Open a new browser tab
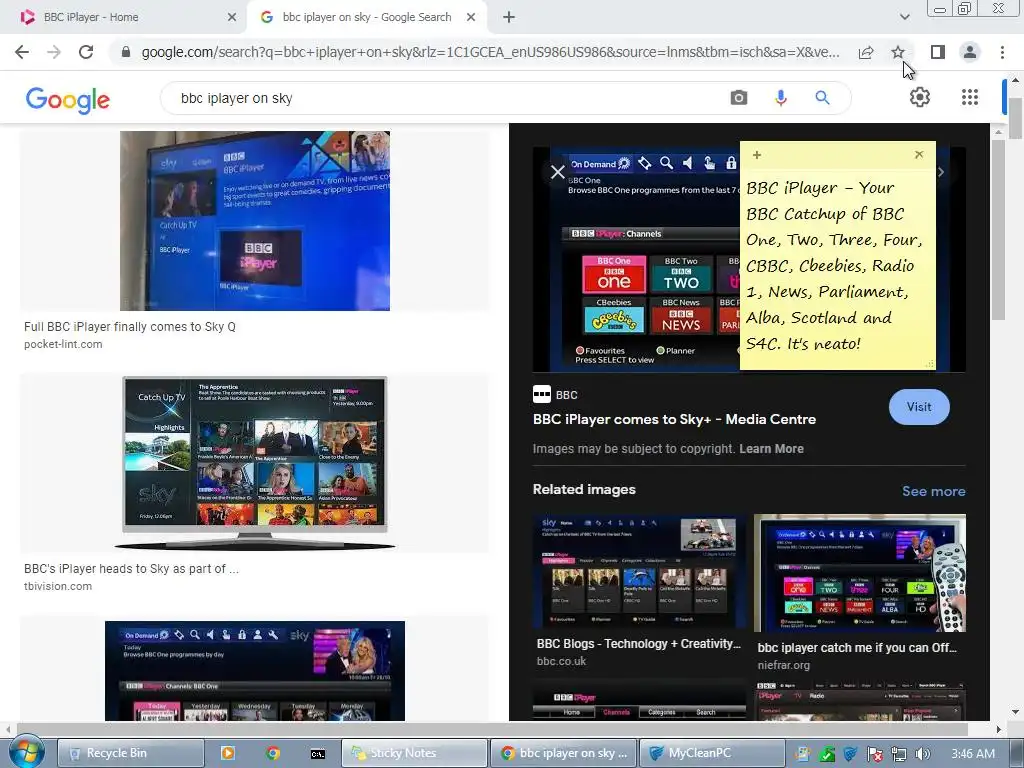The height and width of the screenshot is (768, 1024). click(509, 18)
